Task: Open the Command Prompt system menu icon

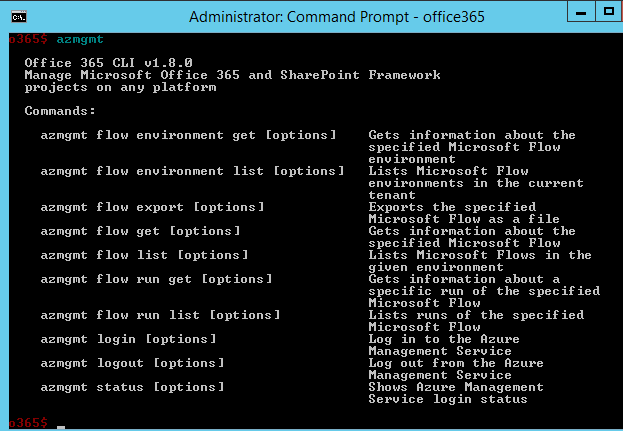Action: click(x=17, y=16)
